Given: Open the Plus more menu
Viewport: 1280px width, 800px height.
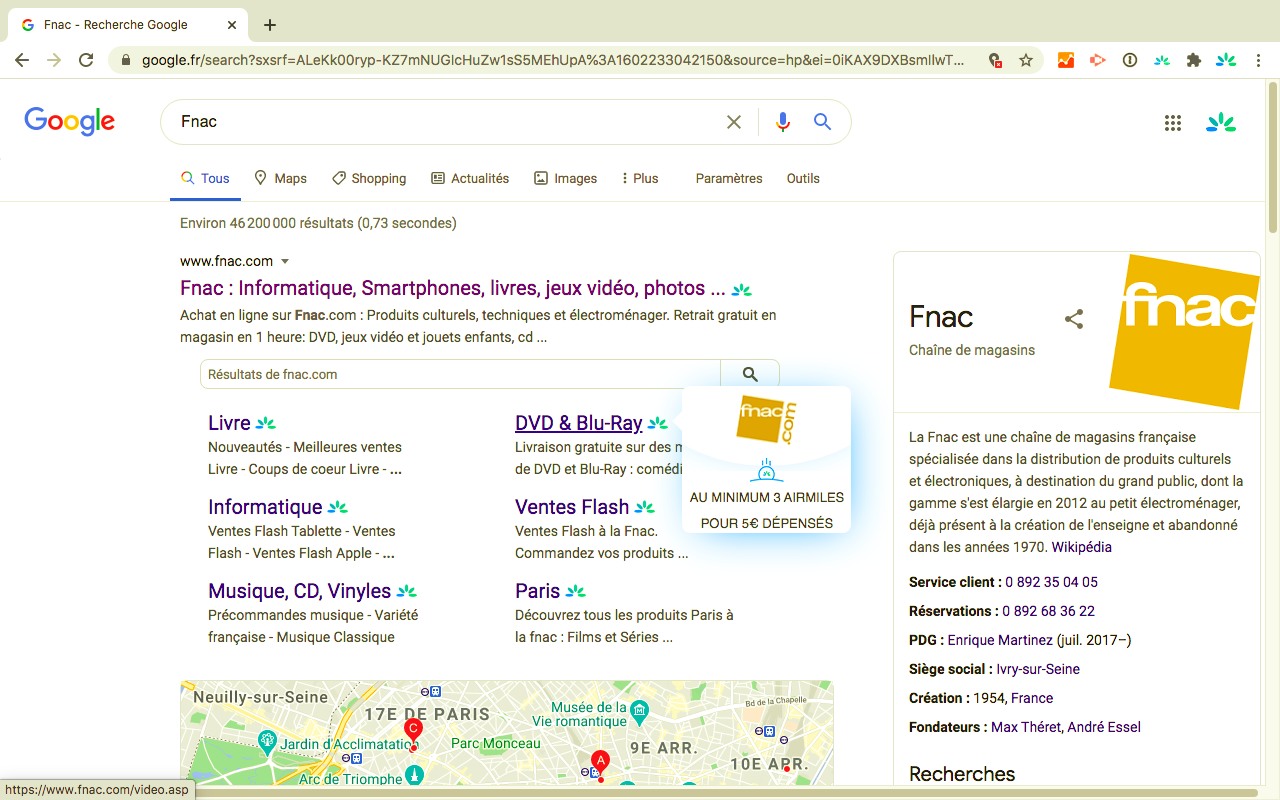Looking at the screenshot, I should 640,178.
